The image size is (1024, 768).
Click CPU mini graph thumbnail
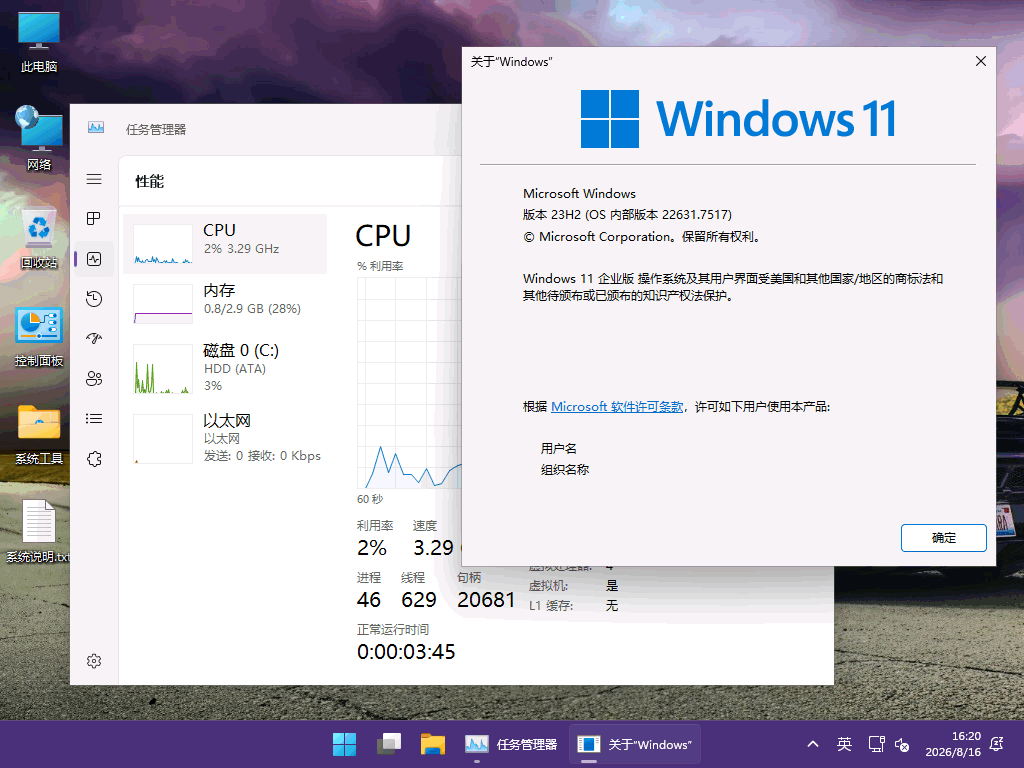(163, 244)
